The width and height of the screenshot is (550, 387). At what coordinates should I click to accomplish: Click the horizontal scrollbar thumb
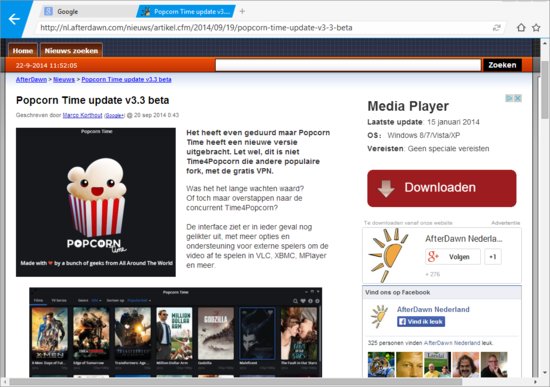coord(235,381)
